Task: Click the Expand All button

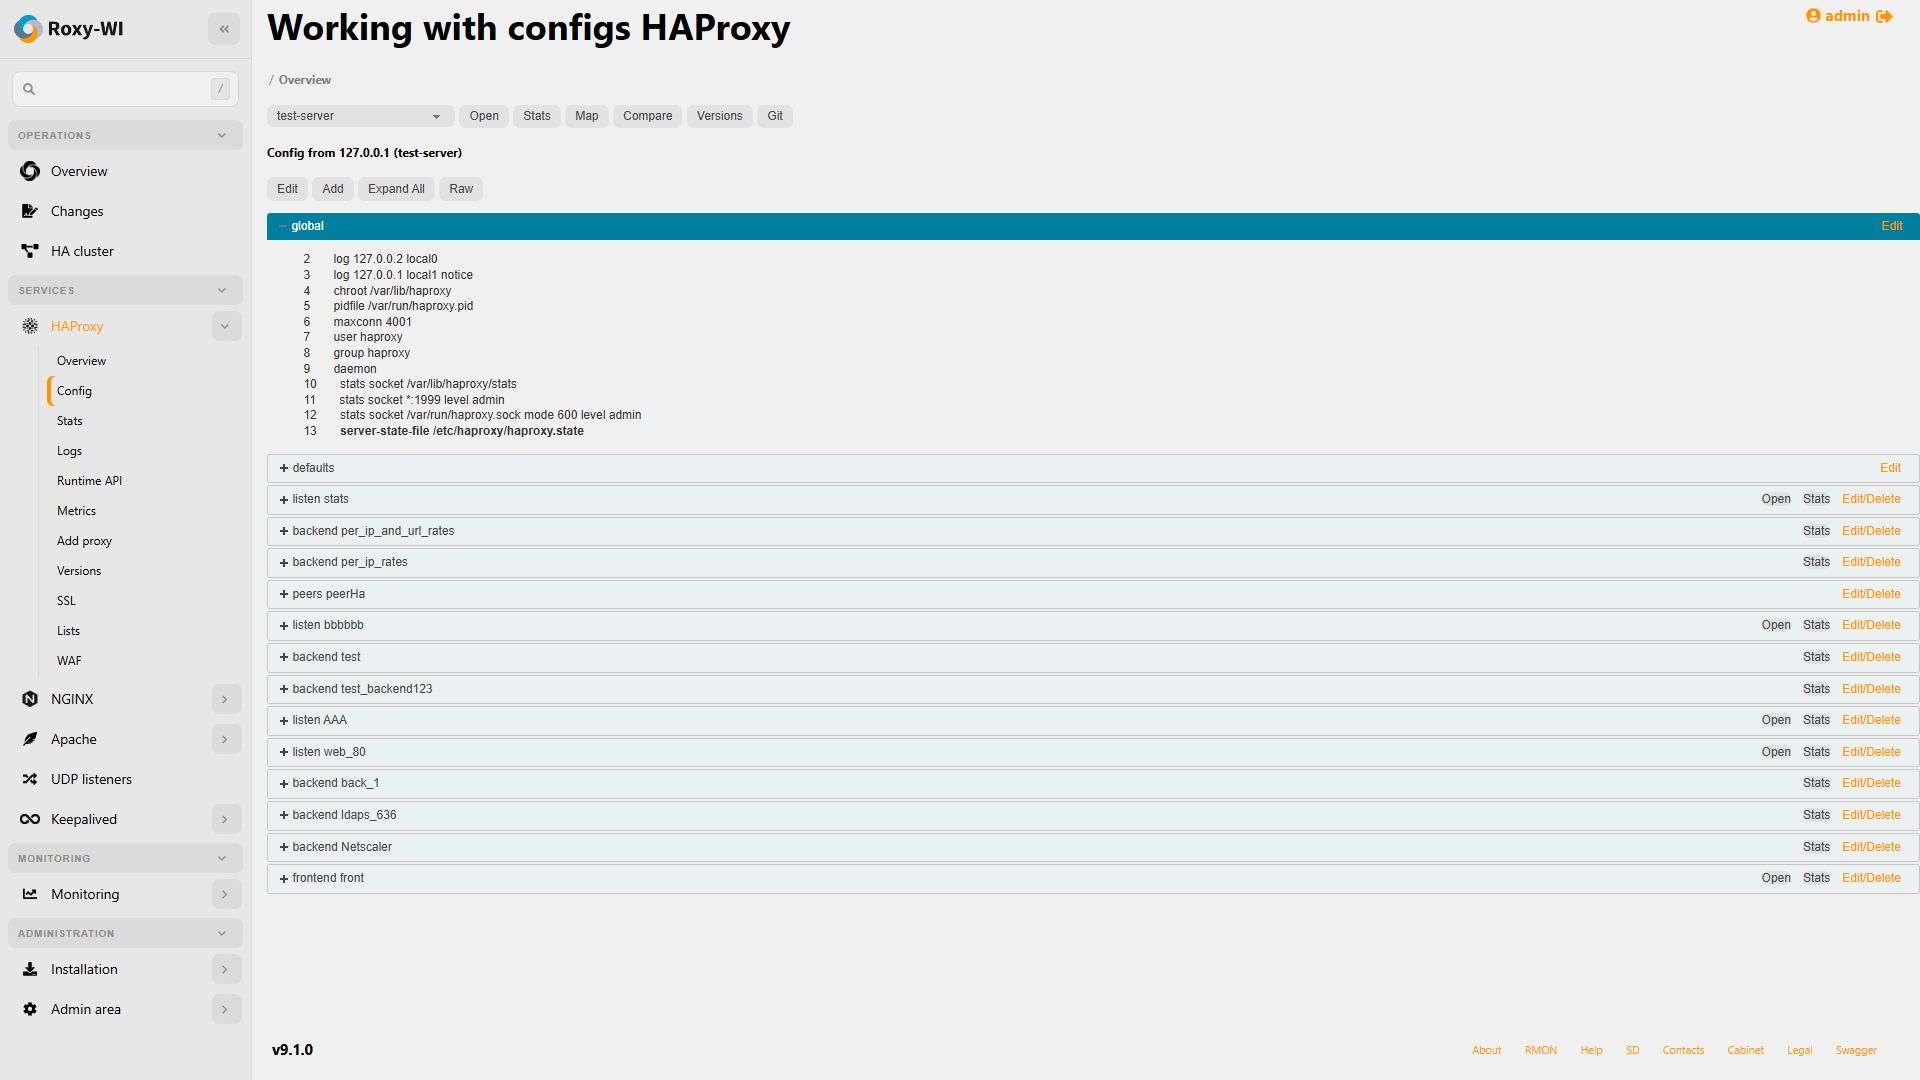Action: [x=396, y=189]
